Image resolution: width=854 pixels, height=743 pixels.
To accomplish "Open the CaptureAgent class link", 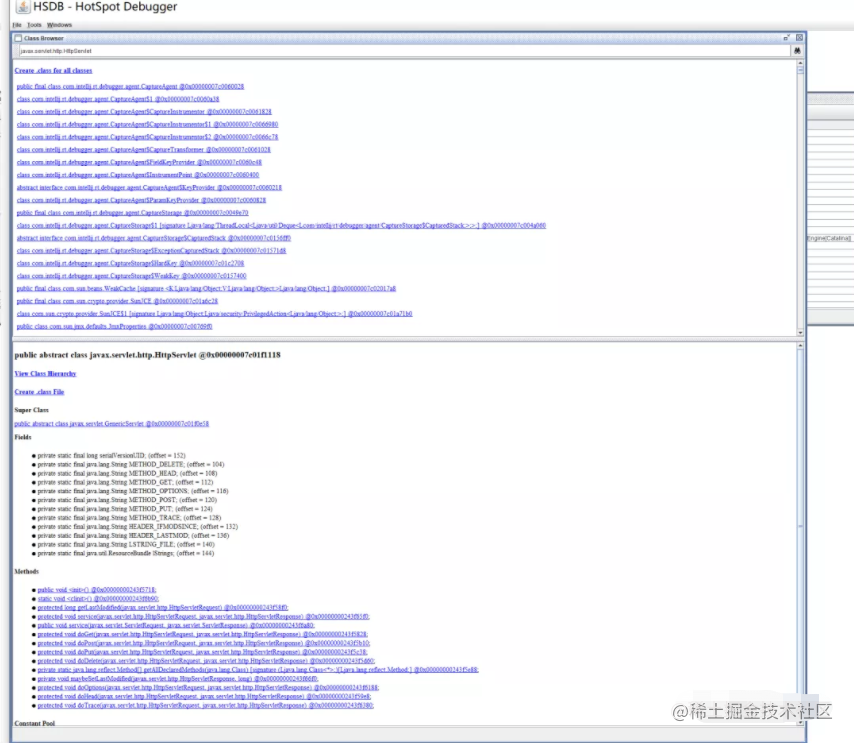I will pyautogui.click(x=130, y=87).
